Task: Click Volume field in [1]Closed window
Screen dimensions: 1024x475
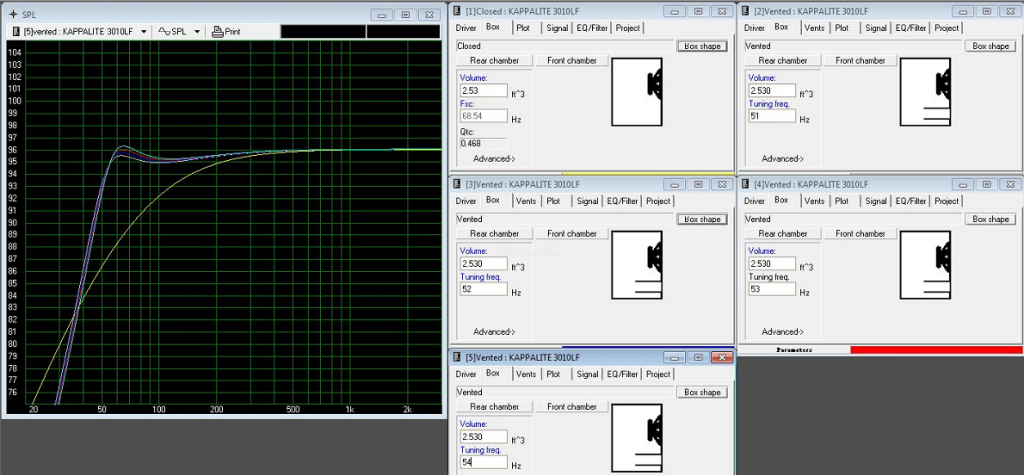Action: 483,91
